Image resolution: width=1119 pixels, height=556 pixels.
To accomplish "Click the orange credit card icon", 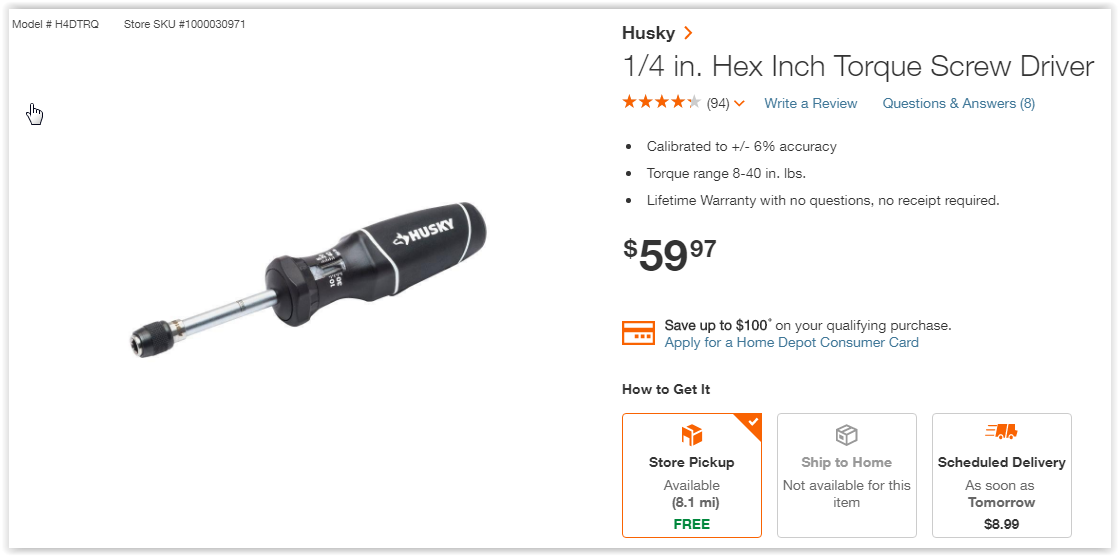I will click(638, 333).
